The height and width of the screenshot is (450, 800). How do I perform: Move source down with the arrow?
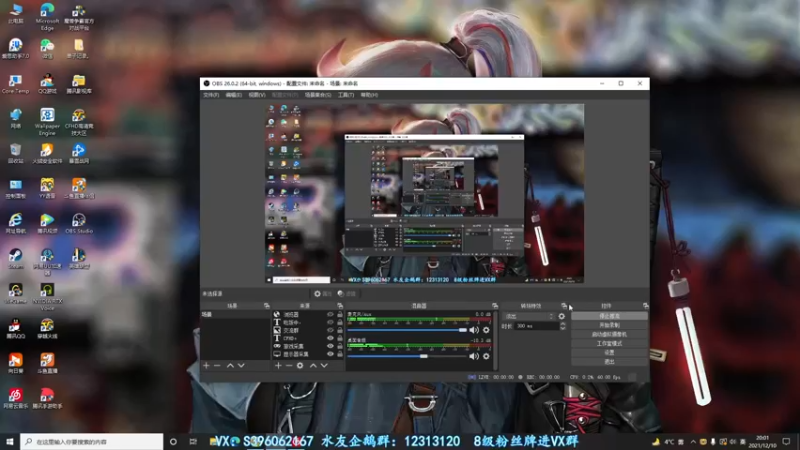coord(324,366)
